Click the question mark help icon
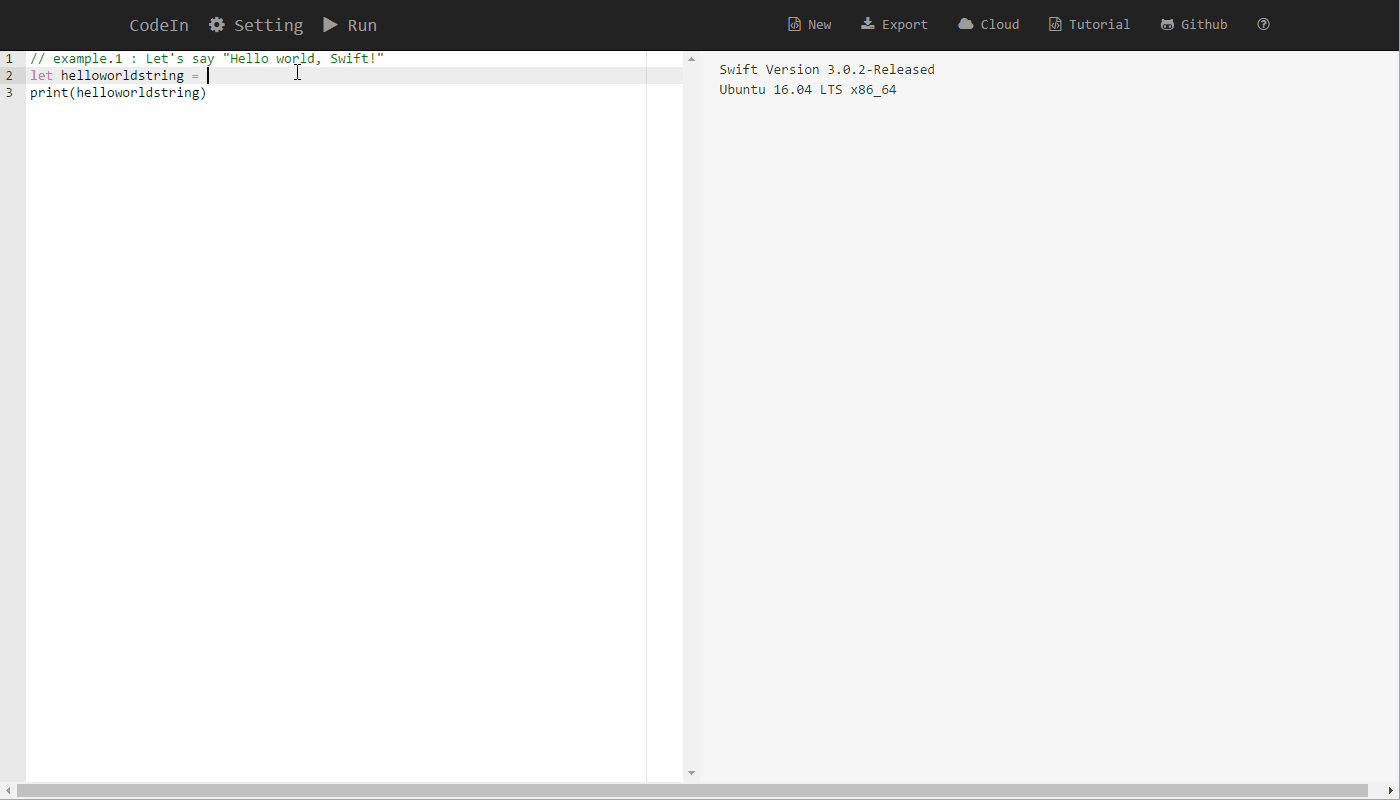Screen dimensions: 1400x800 point(1263,24)
